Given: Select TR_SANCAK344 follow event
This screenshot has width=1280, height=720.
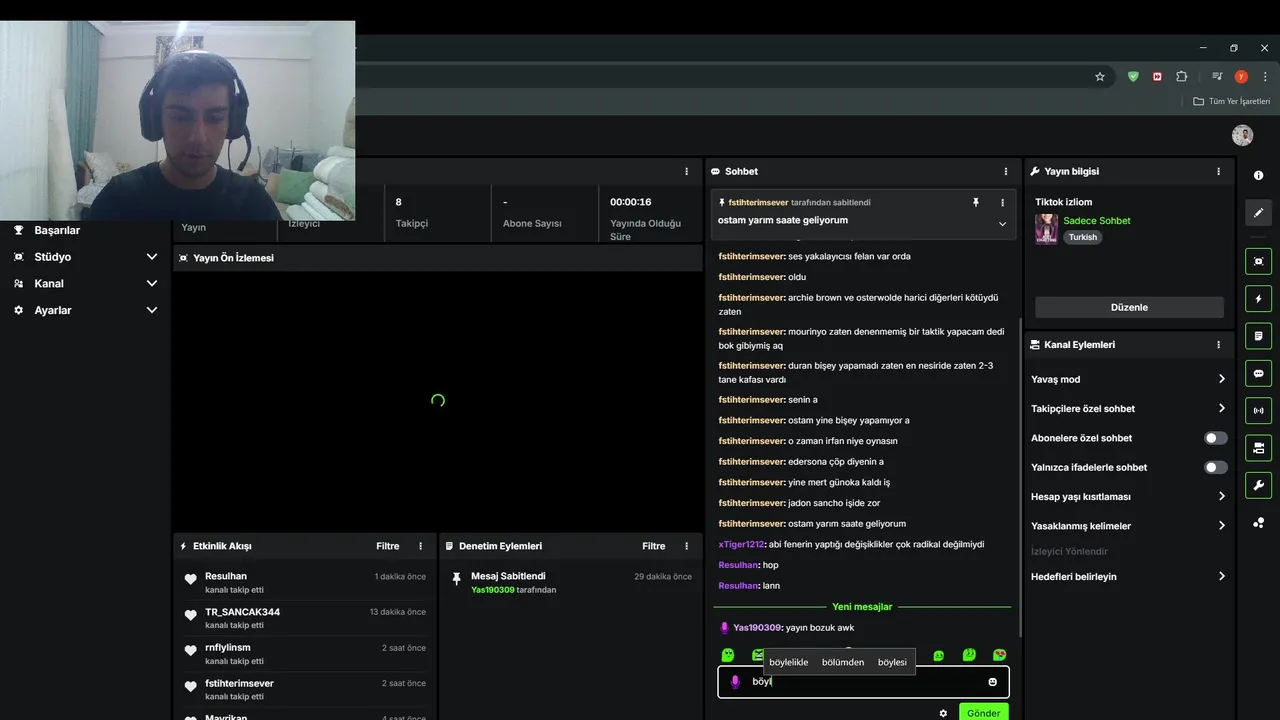Looking at the screenshot, I should click(x=305, y=618).
